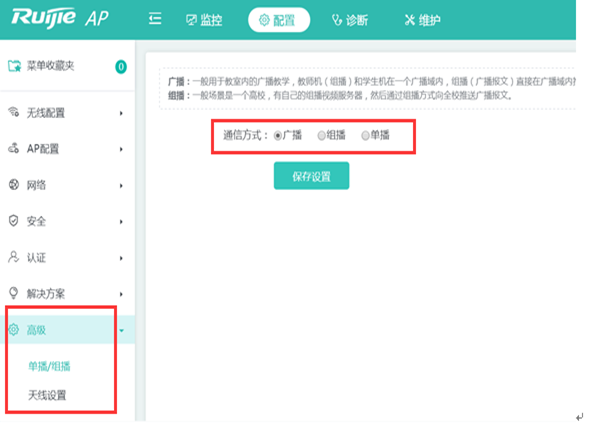604x446 pixels.
Task: Click the hamburger menu collapse icon
Action: click(155, 19)
